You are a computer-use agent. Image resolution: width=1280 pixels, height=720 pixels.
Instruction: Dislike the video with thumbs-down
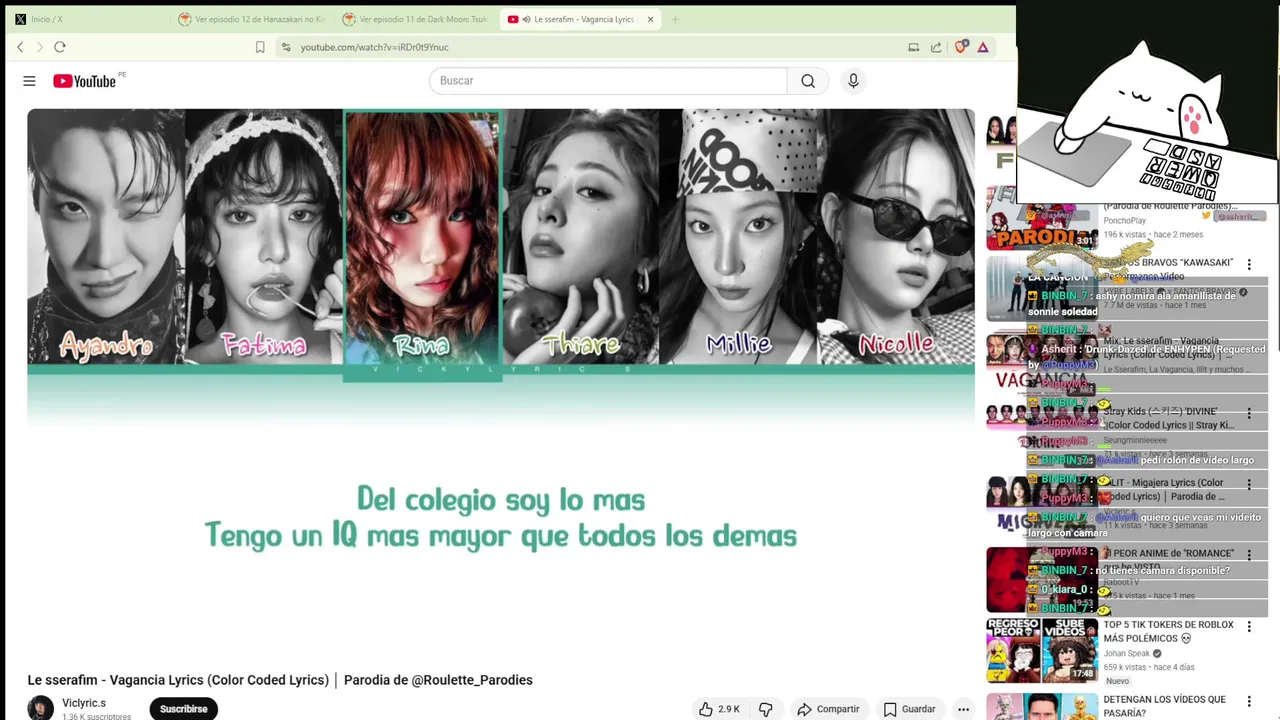point(765,709)
